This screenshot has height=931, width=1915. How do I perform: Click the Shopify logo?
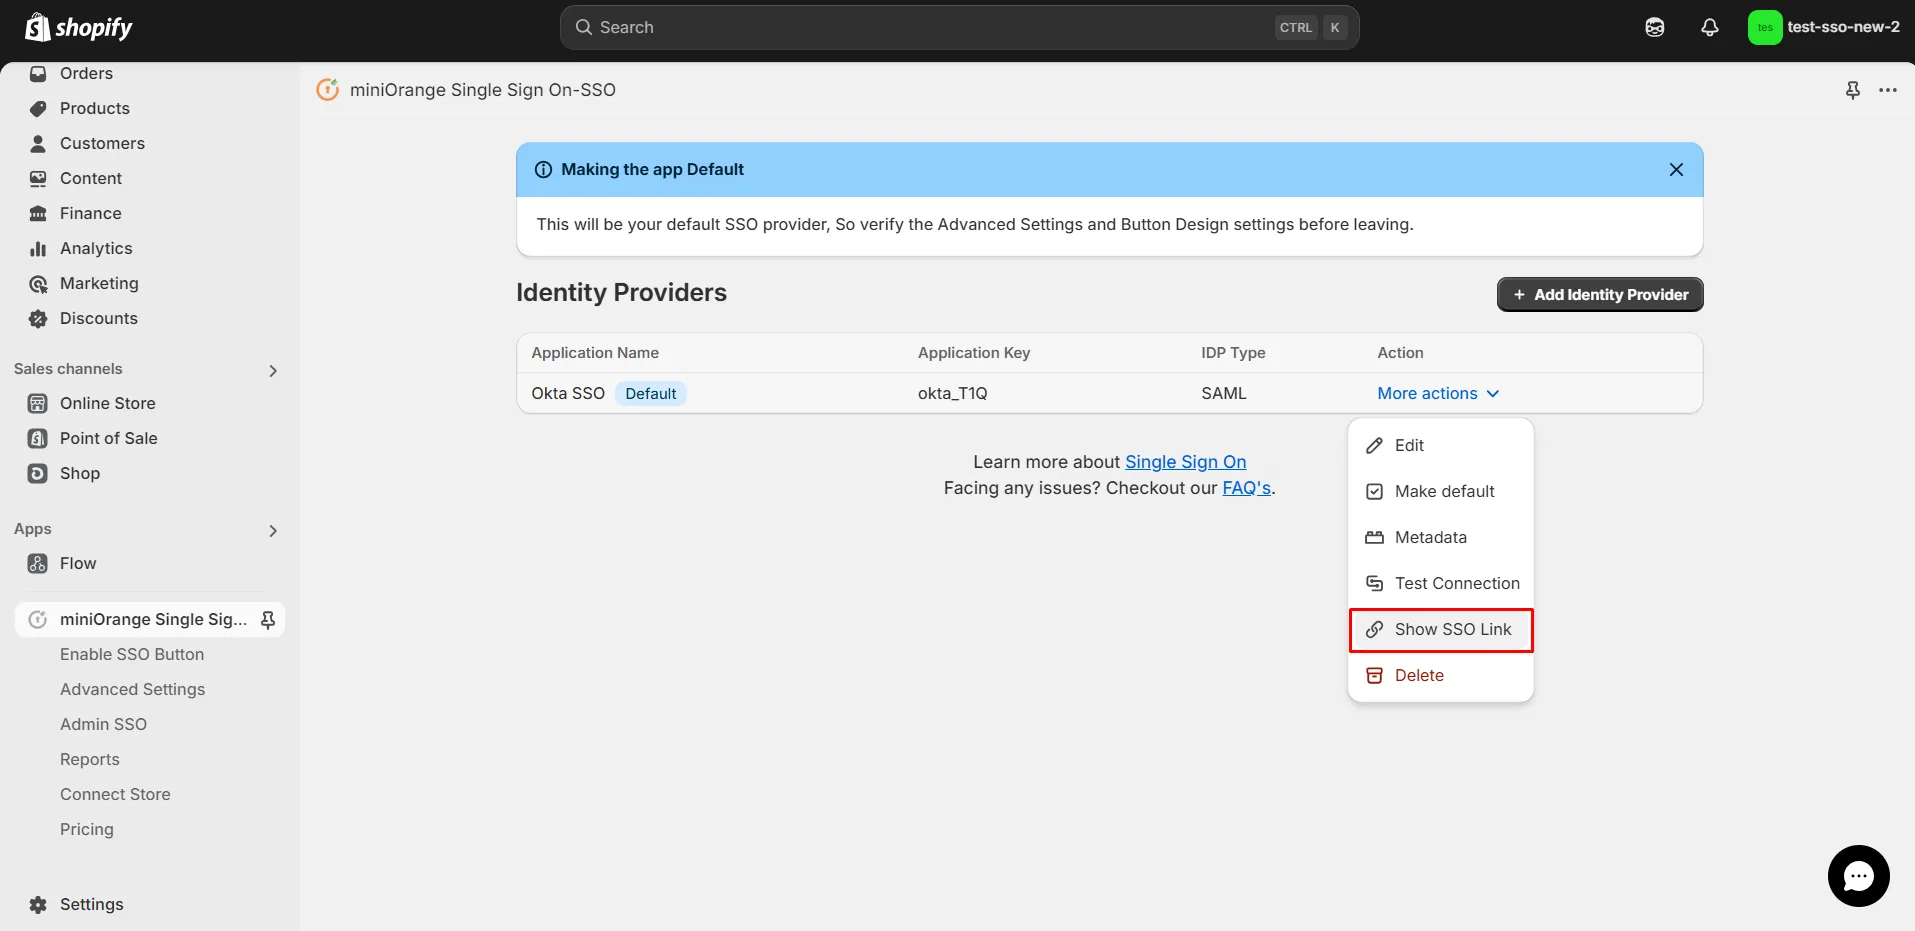(x=79, y=27)
